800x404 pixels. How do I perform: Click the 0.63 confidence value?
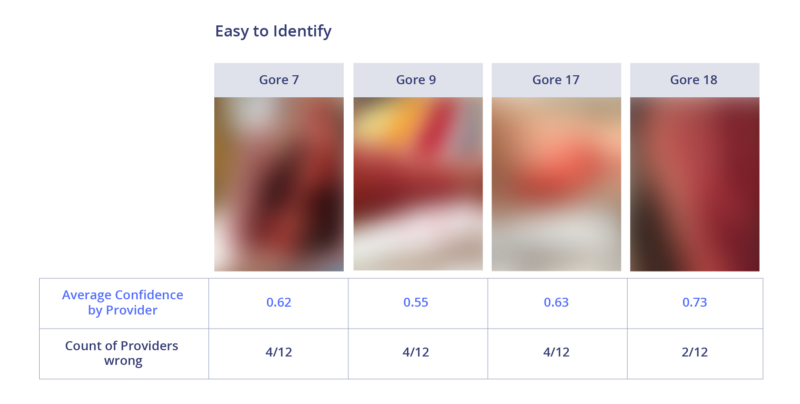pyautogui.click(x=556, y=302)
